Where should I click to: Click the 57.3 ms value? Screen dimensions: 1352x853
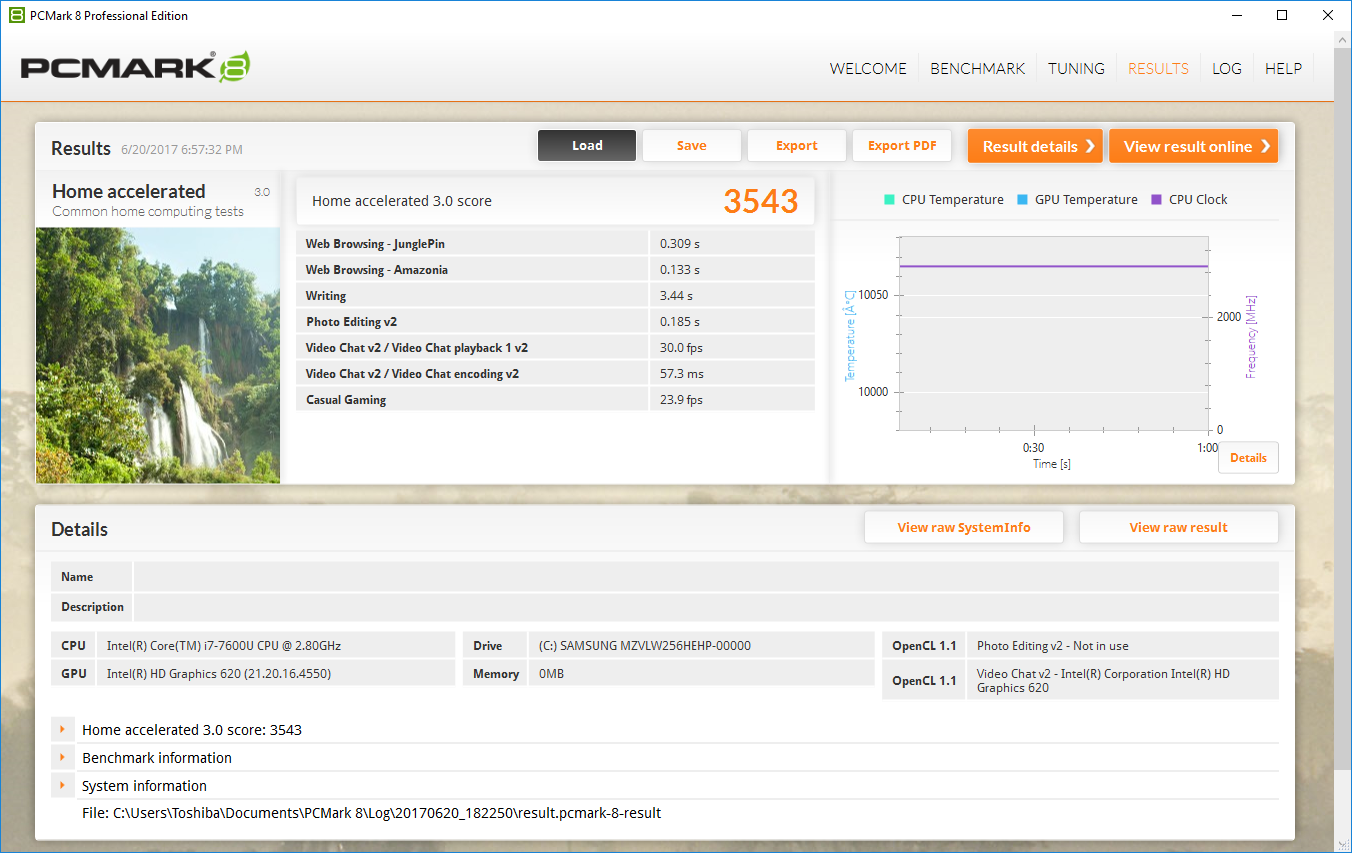pos(682,373)
